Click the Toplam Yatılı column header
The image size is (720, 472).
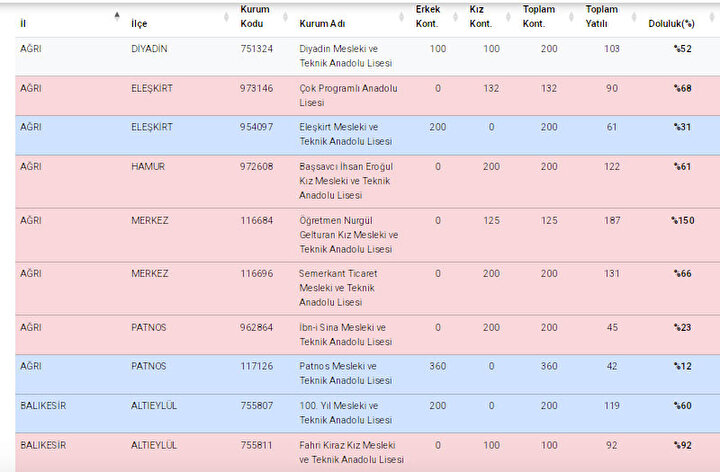602,17
